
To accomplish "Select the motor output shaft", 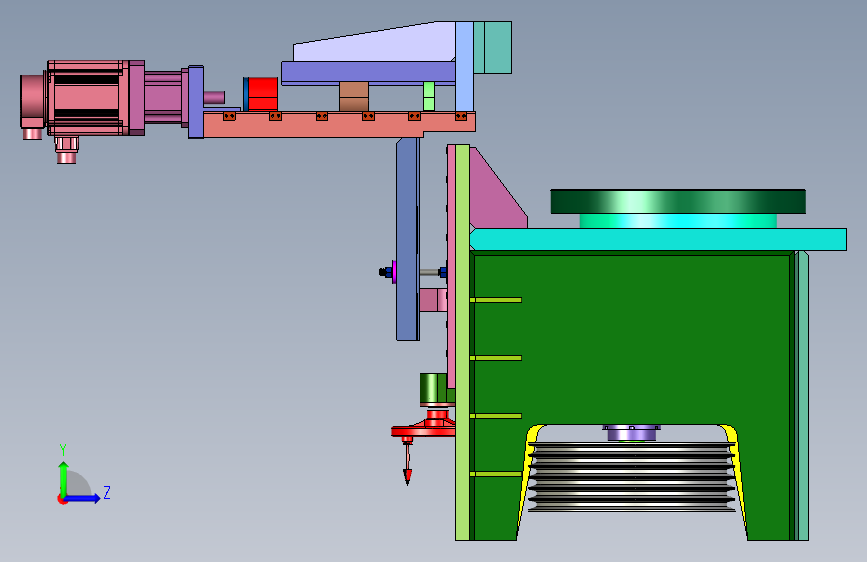I will coord(214,98).
